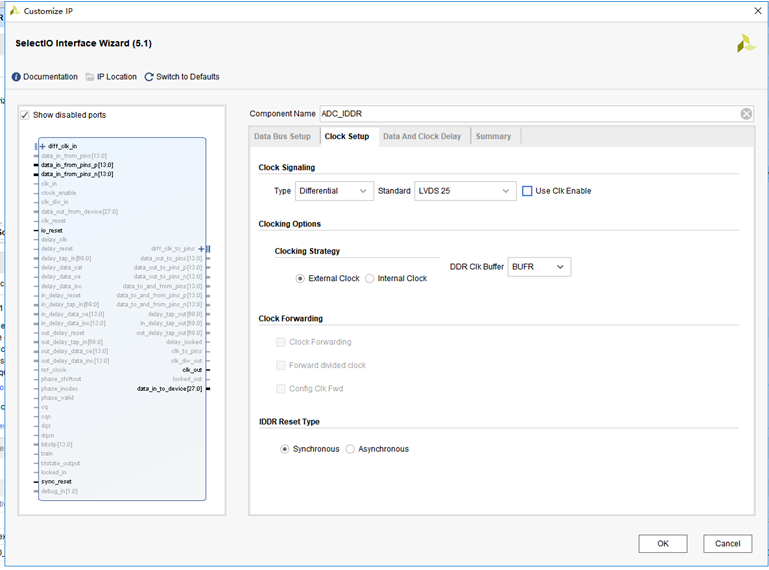
Task: Expand the diff_clk_in port plus icon
Action: tap(43, 146)
